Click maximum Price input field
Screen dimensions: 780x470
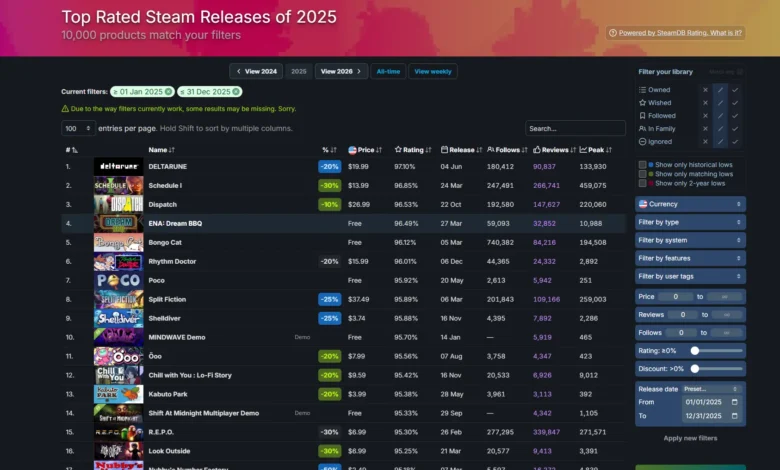724,296
